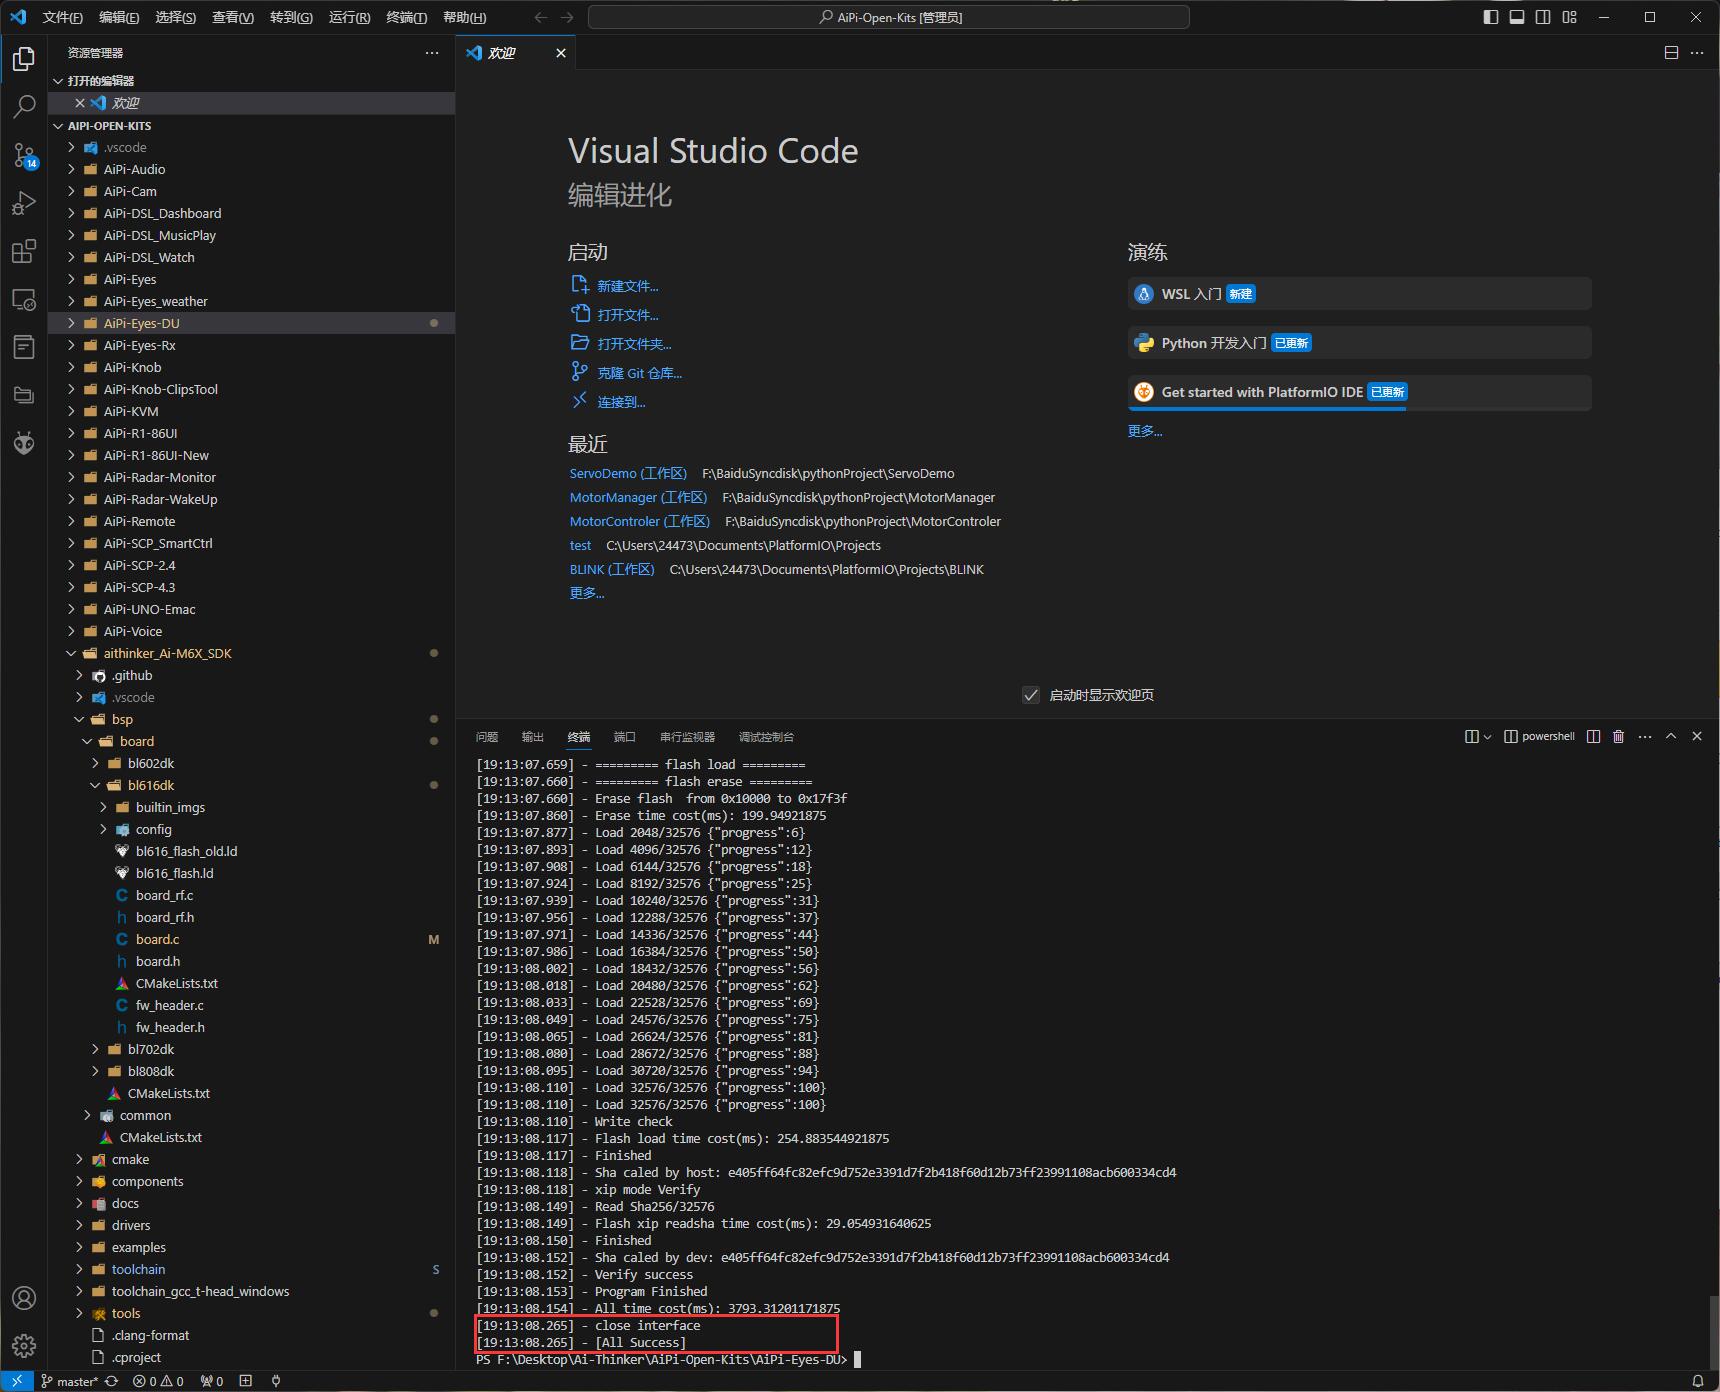Open the Extensions view
The height and width of the screenshot is (1392, 1720).
(24, 251)
